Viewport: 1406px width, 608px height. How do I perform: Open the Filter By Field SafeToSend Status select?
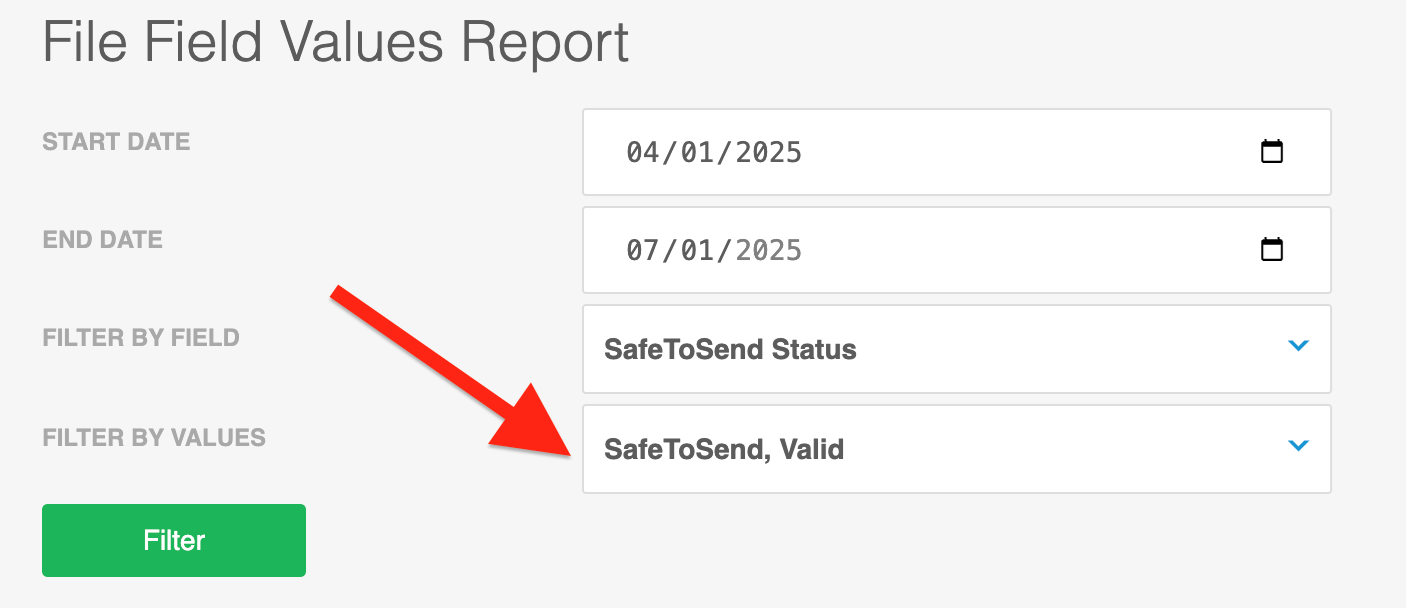click(957, 349)
